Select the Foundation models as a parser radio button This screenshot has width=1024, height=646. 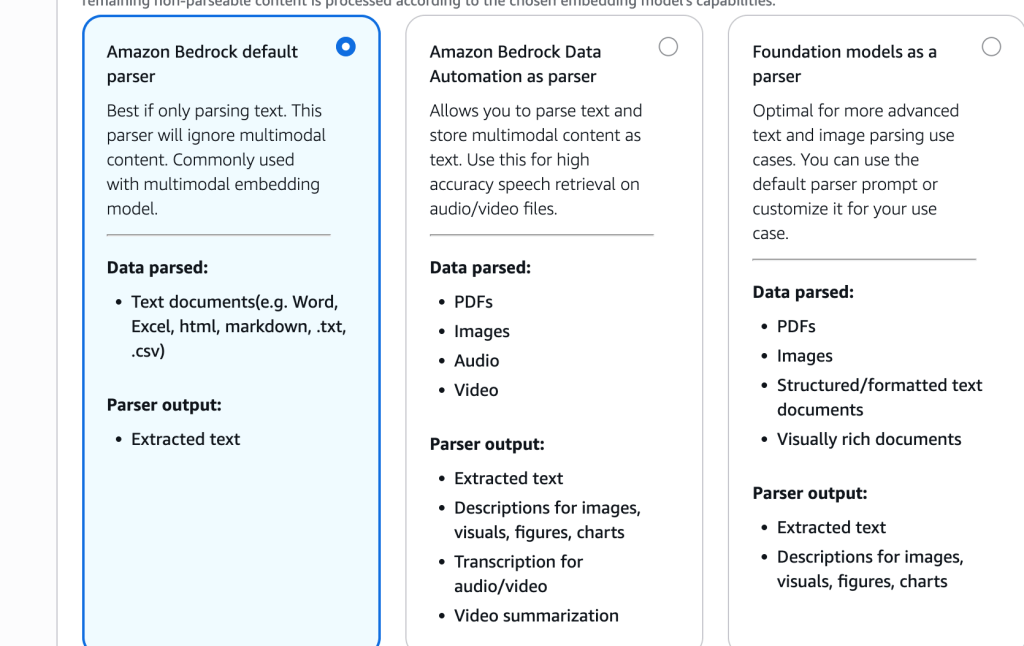(991, 46)
